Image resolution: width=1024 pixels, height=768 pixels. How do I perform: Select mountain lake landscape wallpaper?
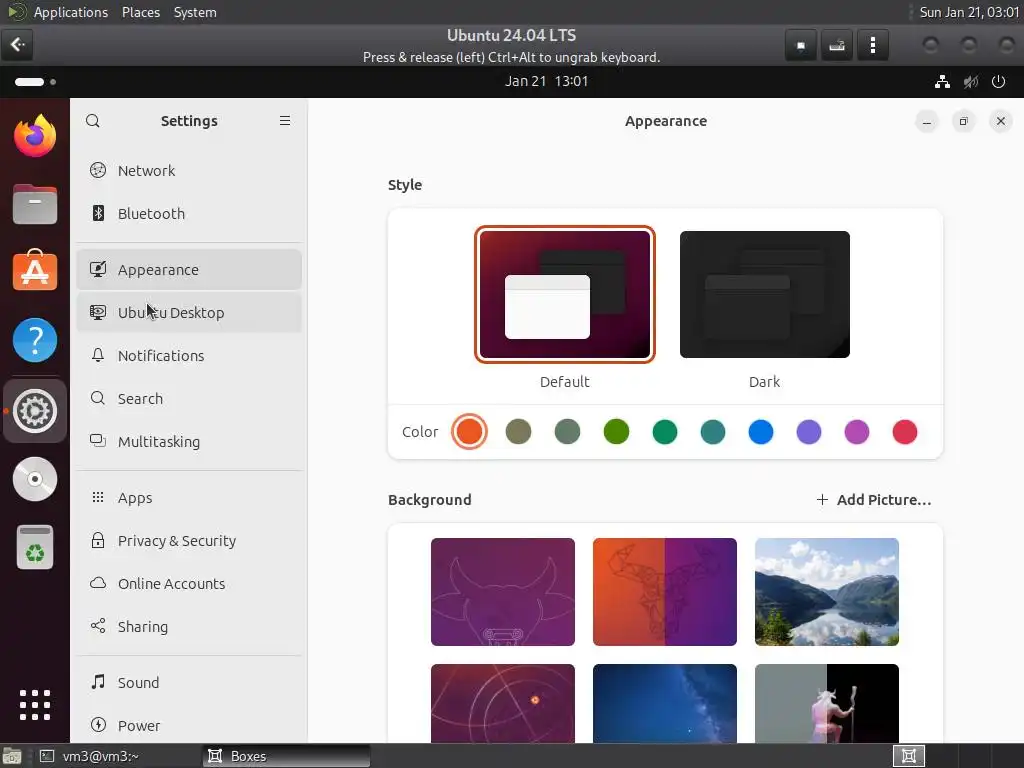tap(827, 592)
